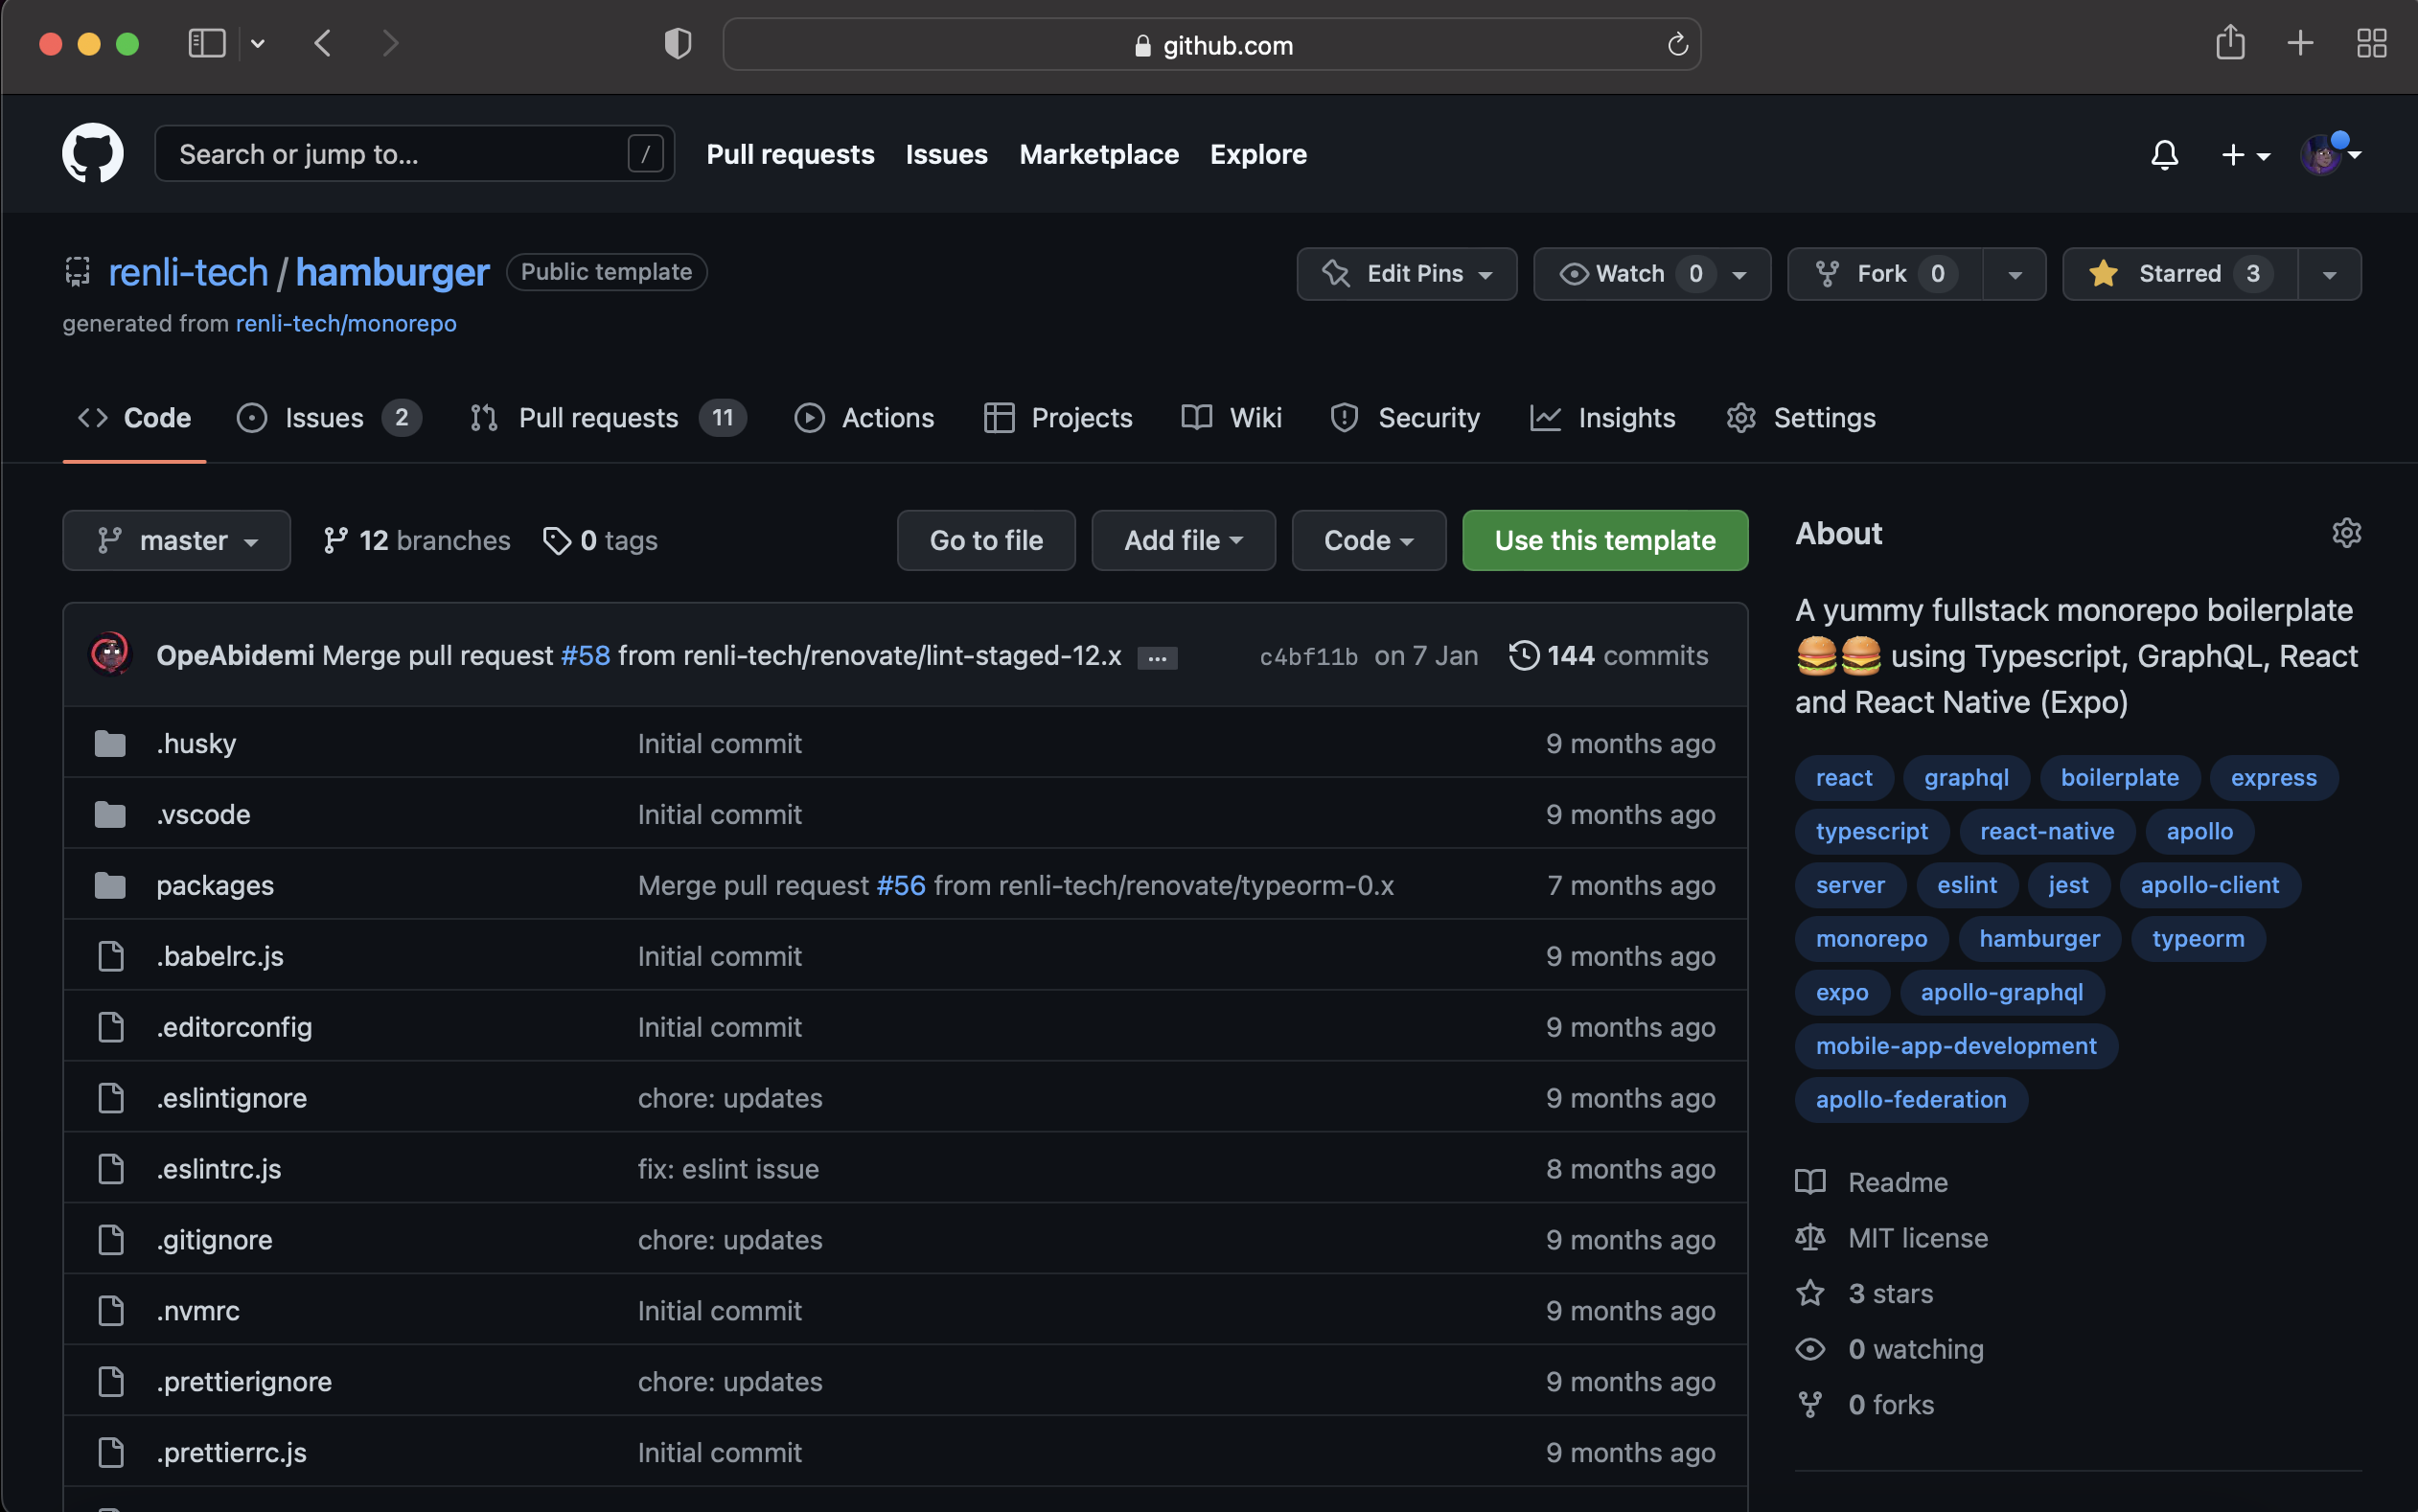The image size is (2418, 1512).
Task: Open Pull requests in top navigation
Action: pyautogui.click(x=790, y=154)
